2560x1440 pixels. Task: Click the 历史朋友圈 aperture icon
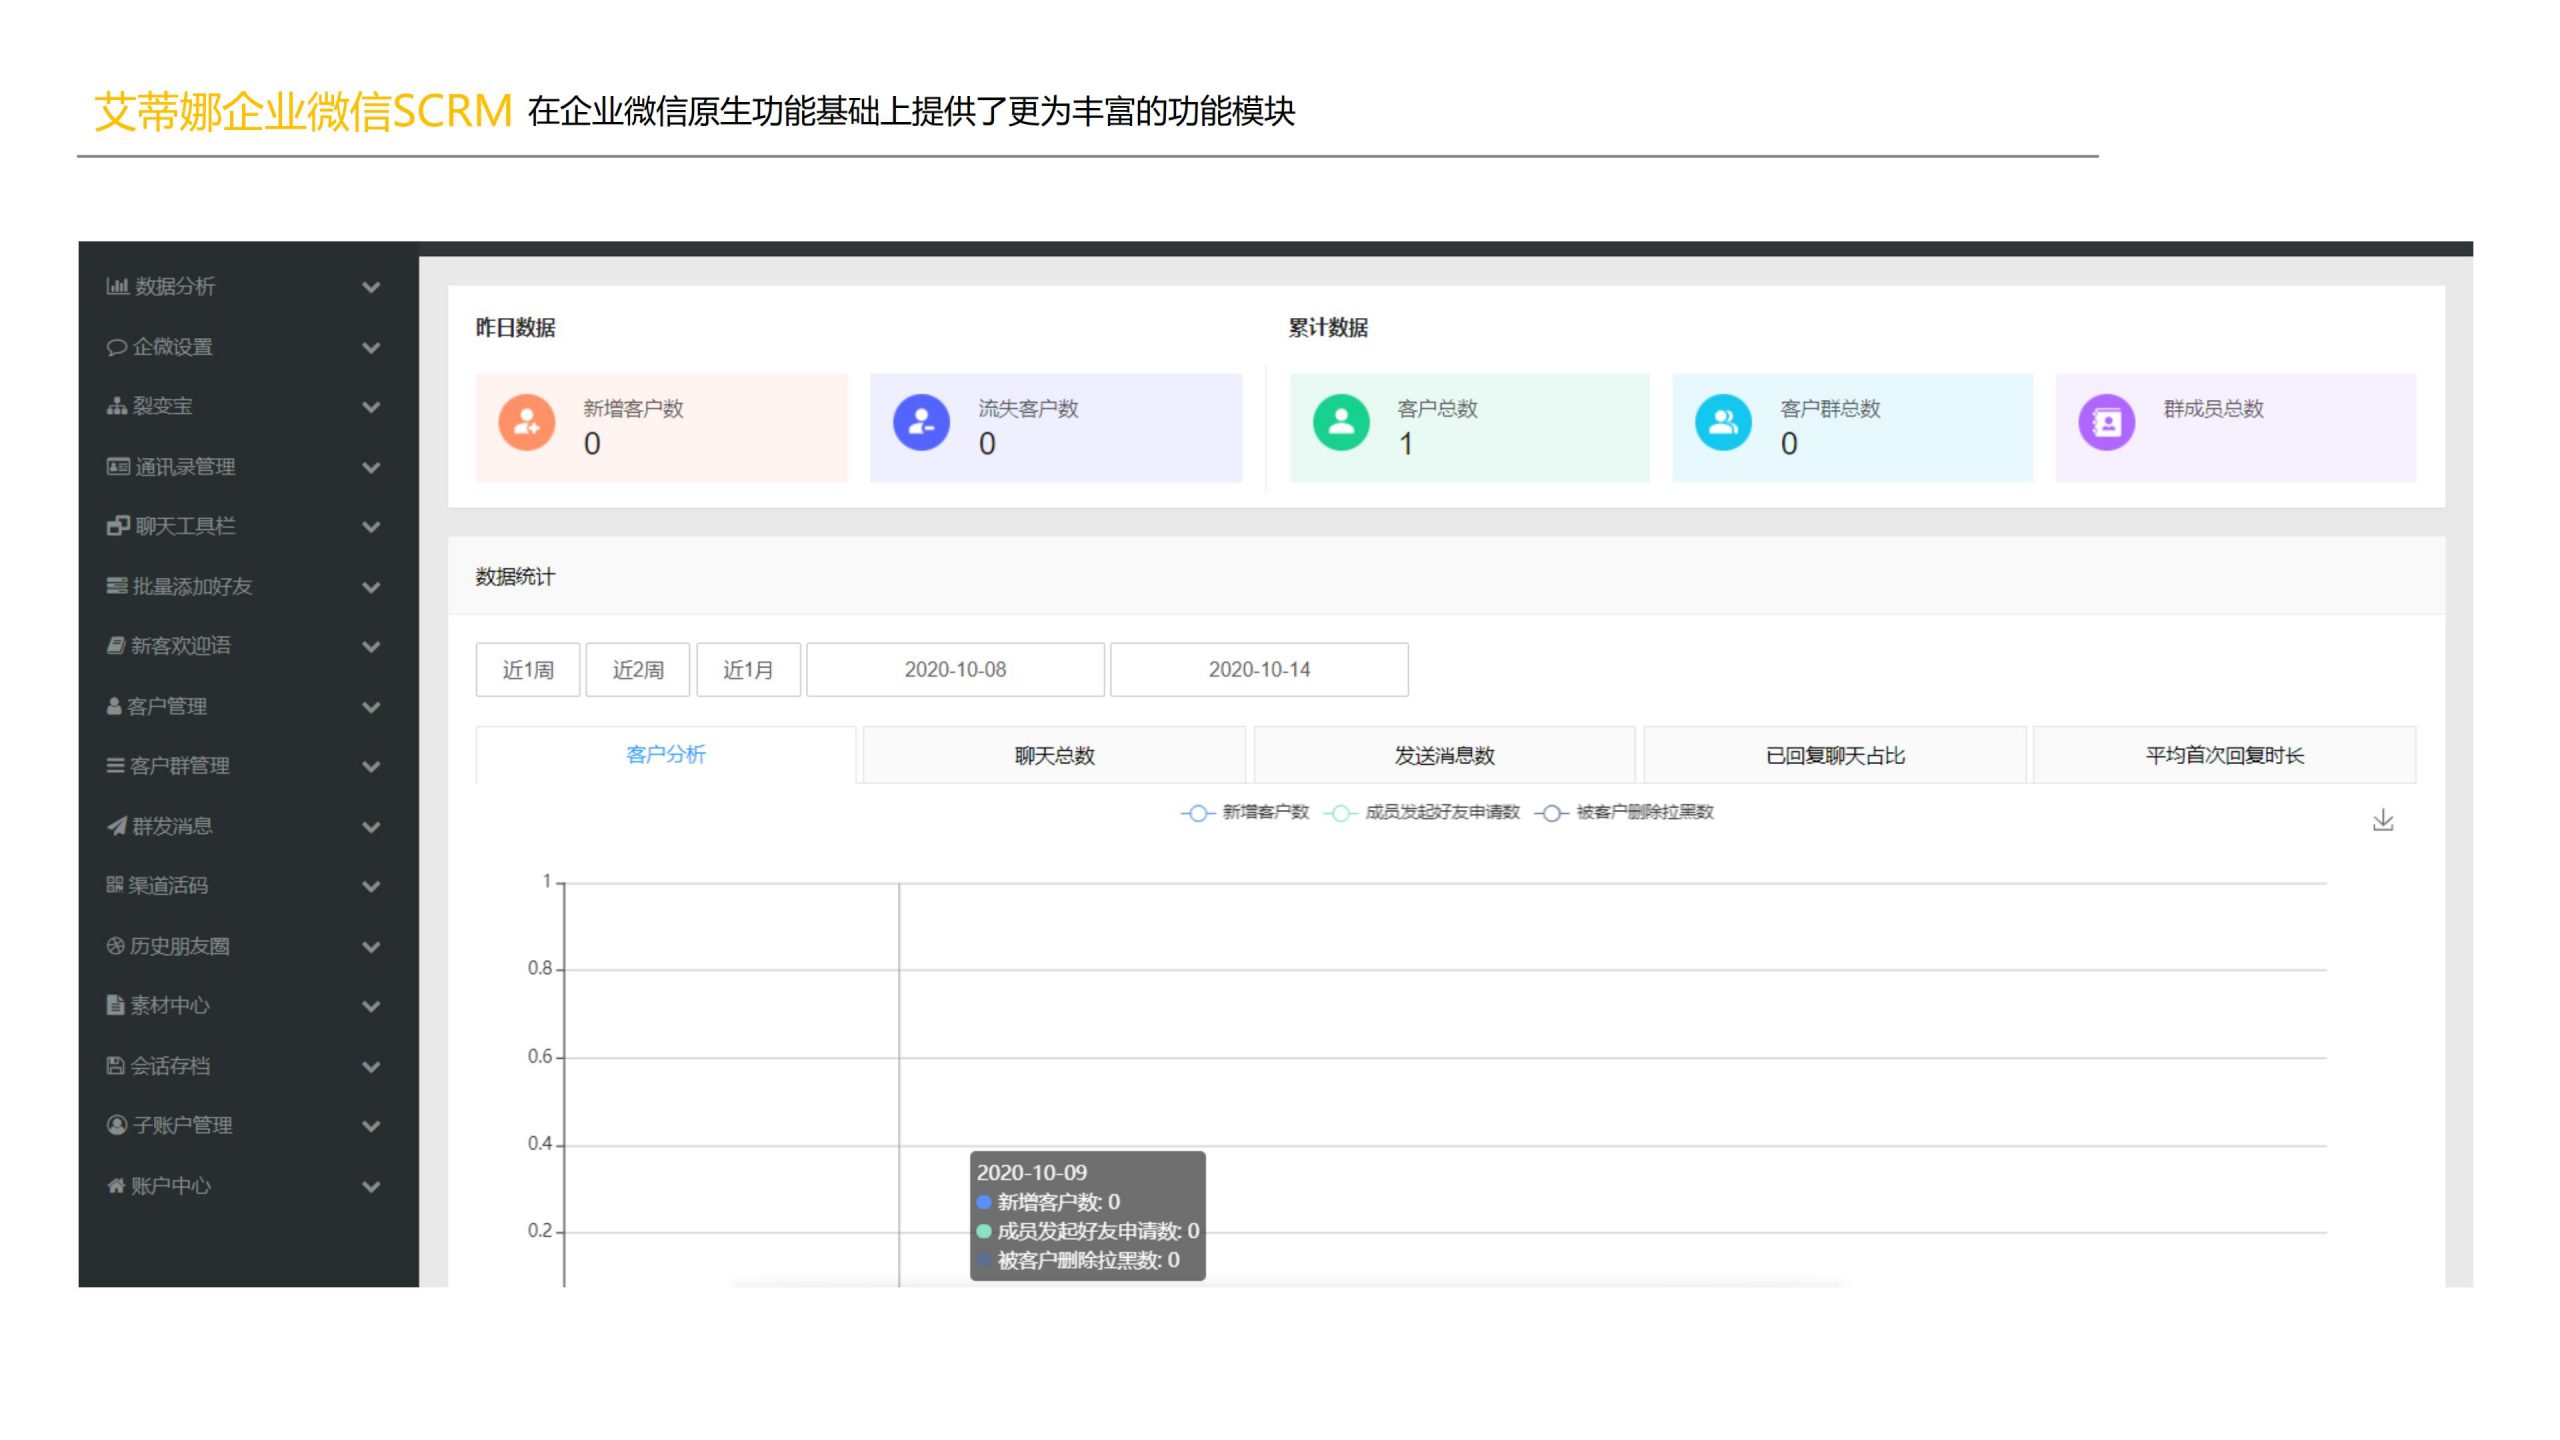[115, 946]
